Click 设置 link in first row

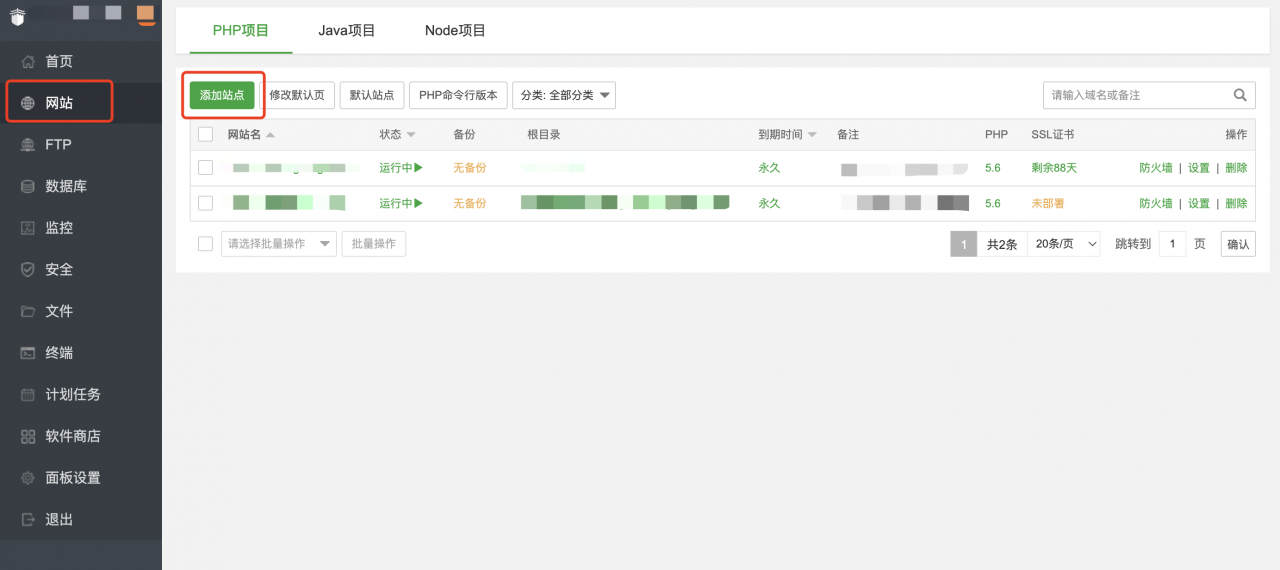click(1199, 168)
